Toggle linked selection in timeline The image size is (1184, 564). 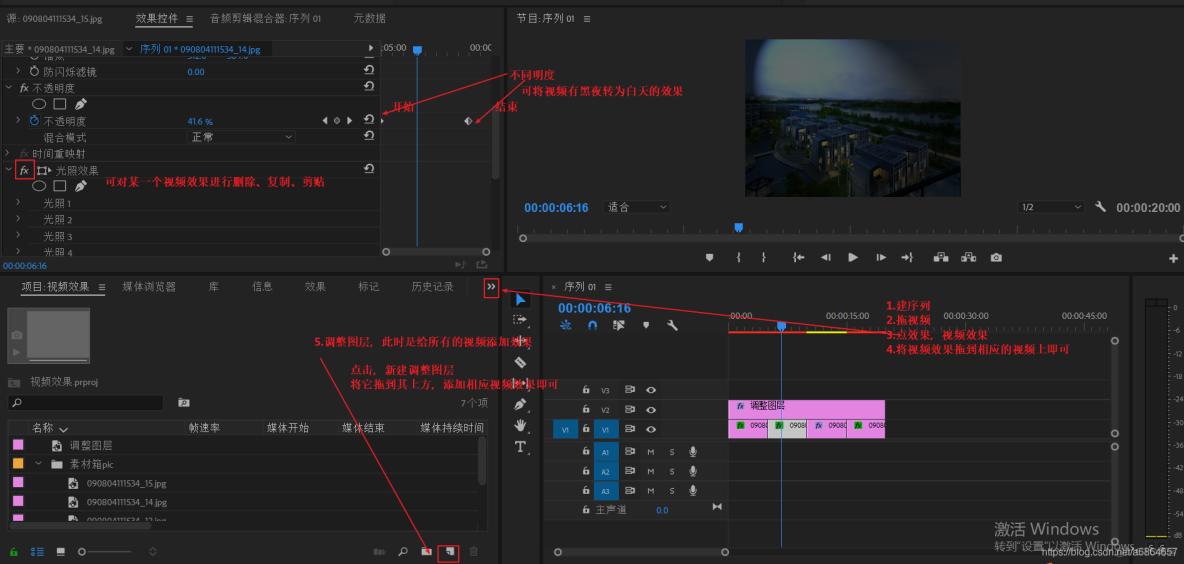[x=619, y=325]
